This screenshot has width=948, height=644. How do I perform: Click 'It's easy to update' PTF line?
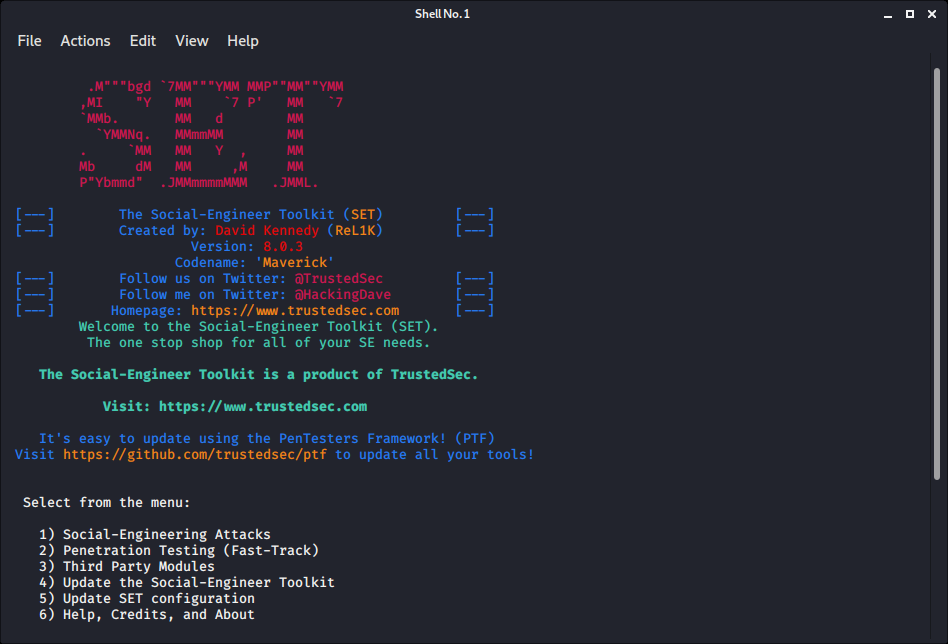point(267,438)
